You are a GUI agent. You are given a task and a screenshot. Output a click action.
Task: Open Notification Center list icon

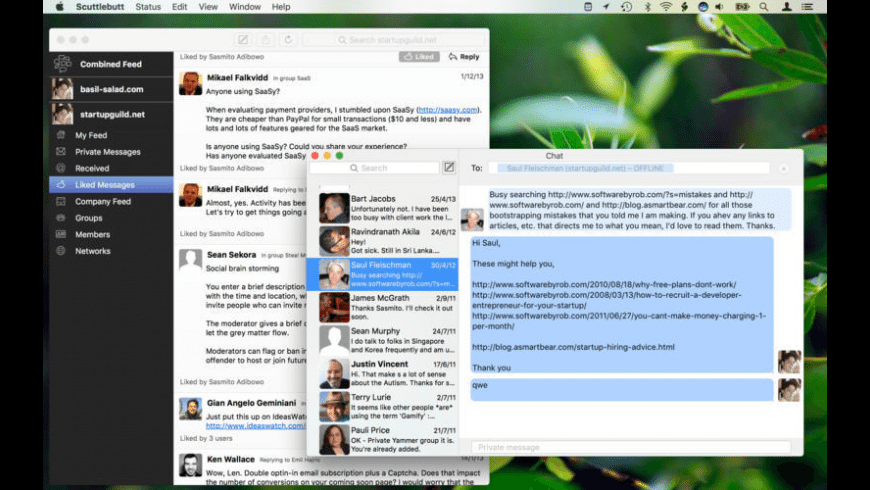pyautogui.click(x=807, y=7)
